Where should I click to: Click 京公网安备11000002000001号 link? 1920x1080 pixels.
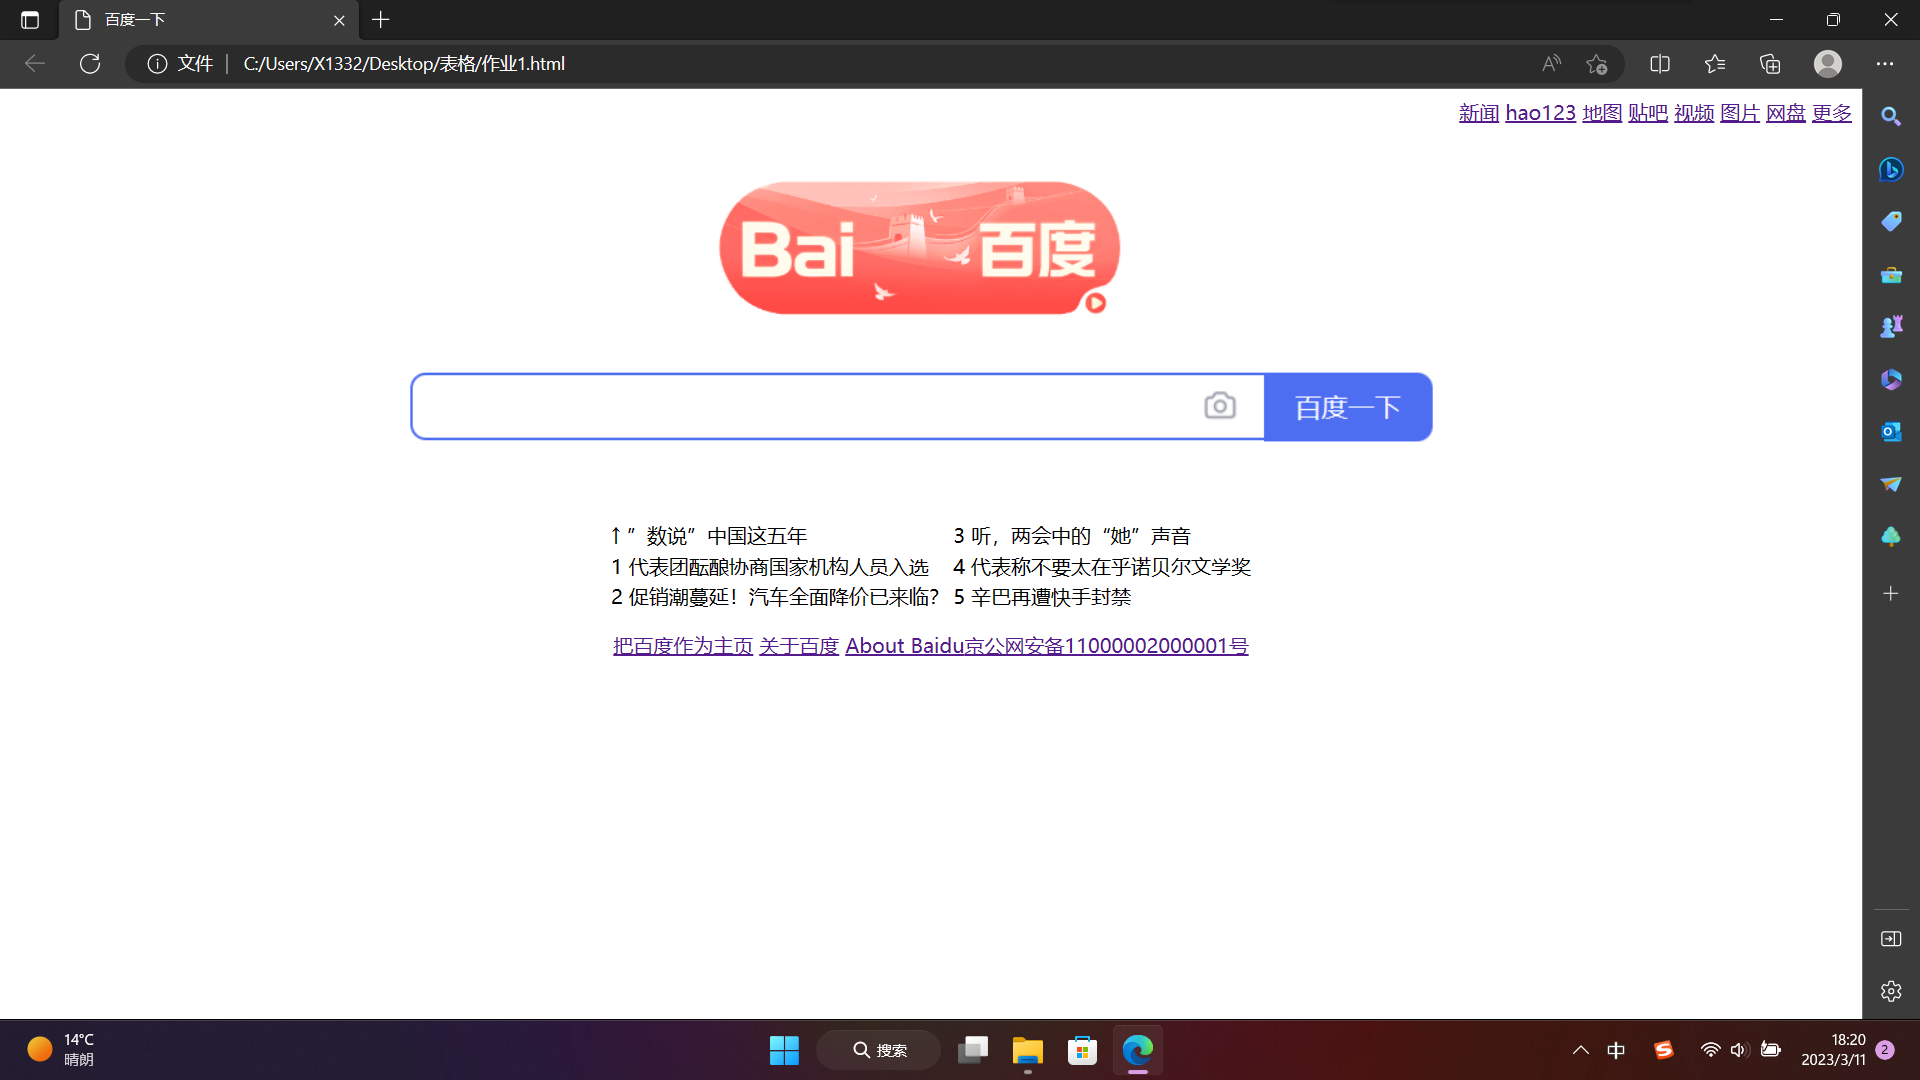pos(1106,646)
